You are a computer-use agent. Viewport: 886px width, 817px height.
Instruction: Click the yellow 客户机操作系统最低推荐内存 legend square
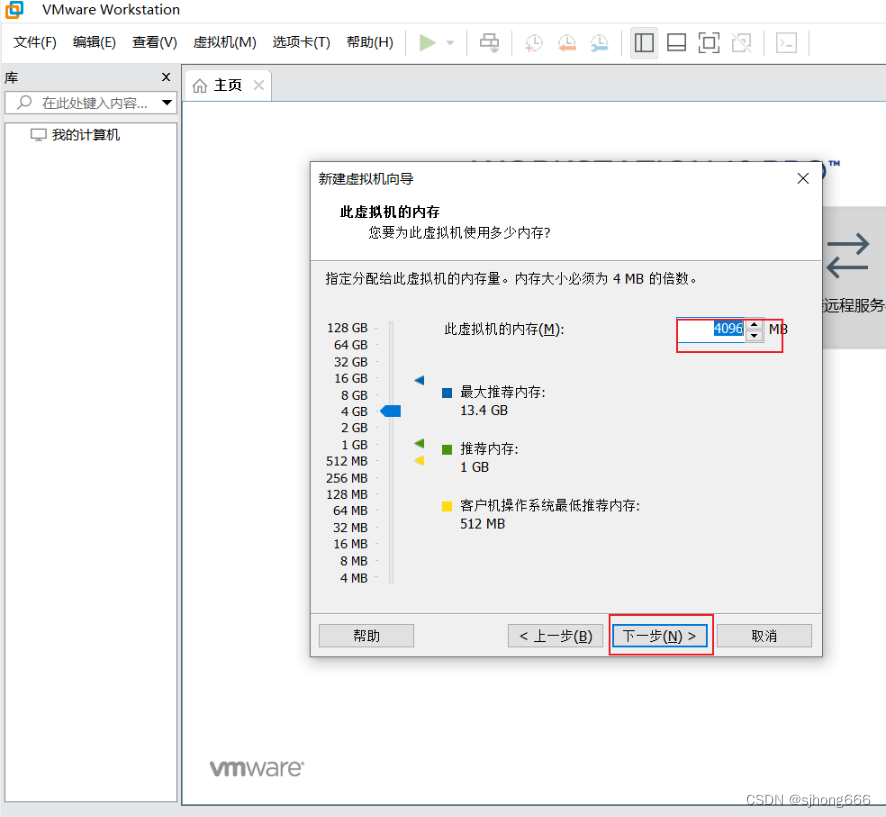[447, 506]
